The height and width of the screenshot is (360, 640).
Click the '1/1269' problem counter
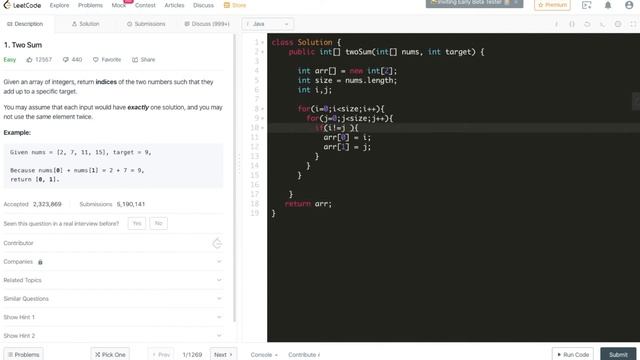pyautogui.click(x=192, y=355)
